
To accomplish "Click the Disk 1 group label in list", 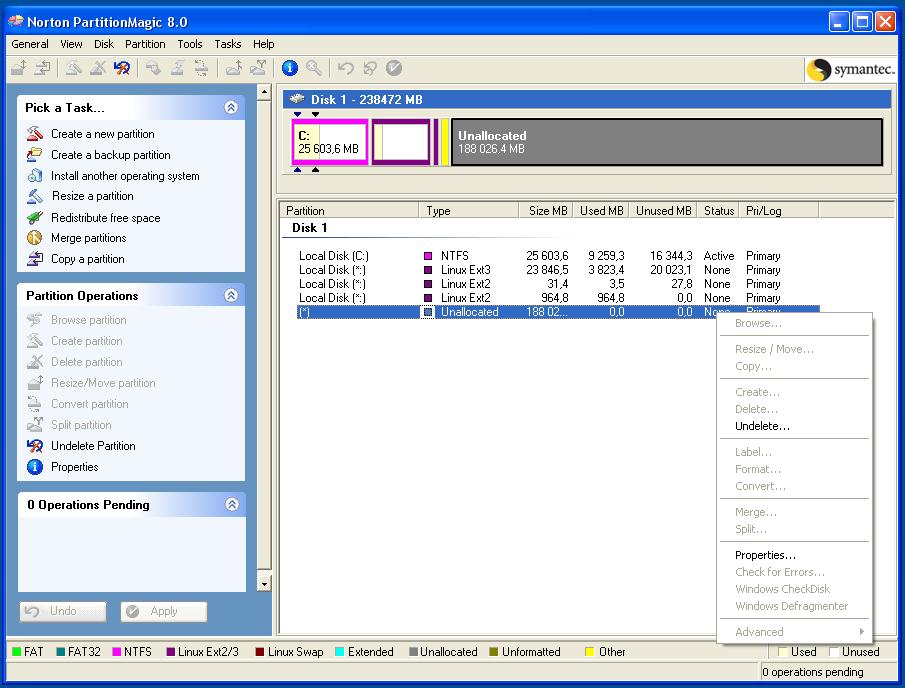I will coord(309,227).
